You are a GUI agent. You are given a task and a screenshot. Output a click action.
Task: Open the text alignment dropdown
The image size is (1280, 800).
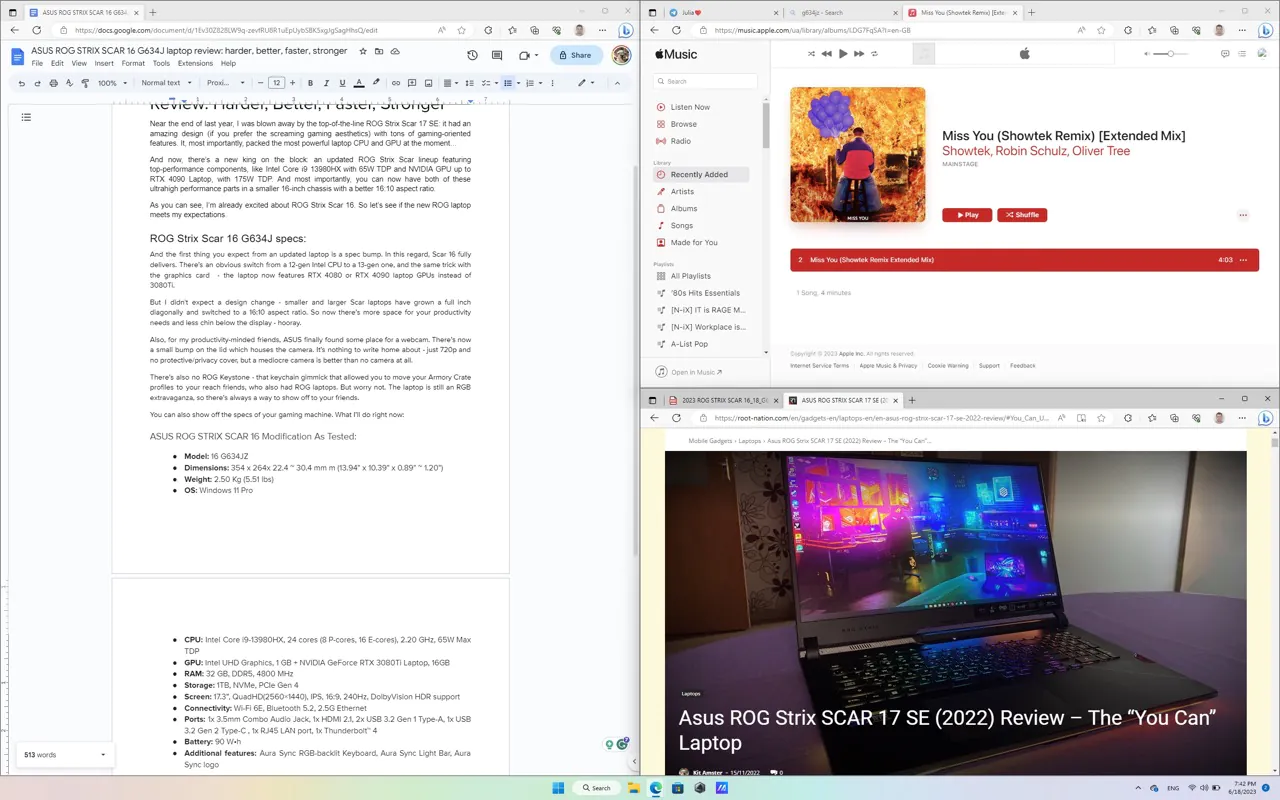coord(450,83)
